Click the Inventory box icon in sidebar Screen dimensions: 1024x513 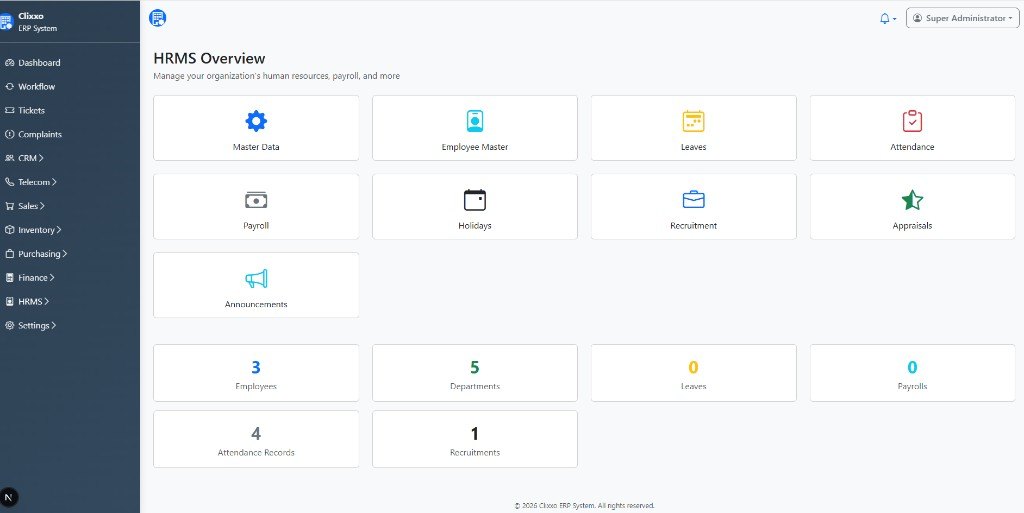click(x=9, y=230)
